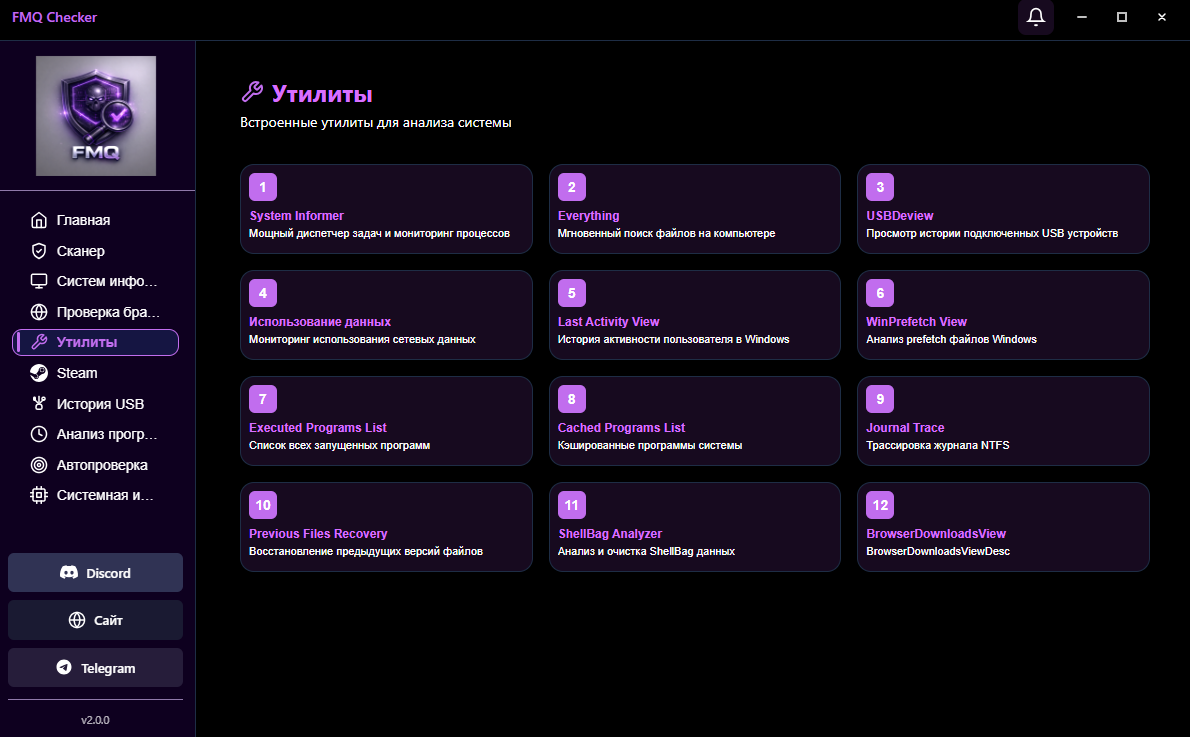Open the Главная home icon in sidebar
This screenshot has width=1190, height=737.
coord(39,220)
